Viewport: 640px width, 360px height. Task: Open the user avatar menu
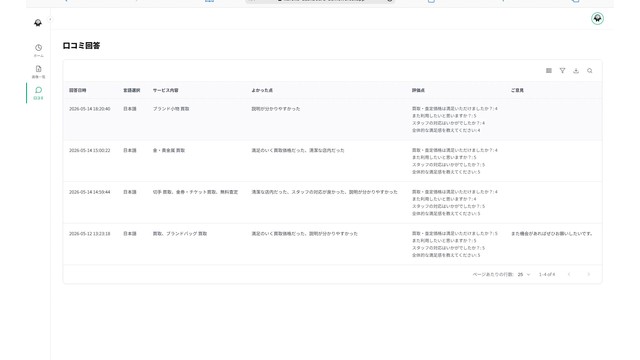pyautogui.click(x=597, y=18)
